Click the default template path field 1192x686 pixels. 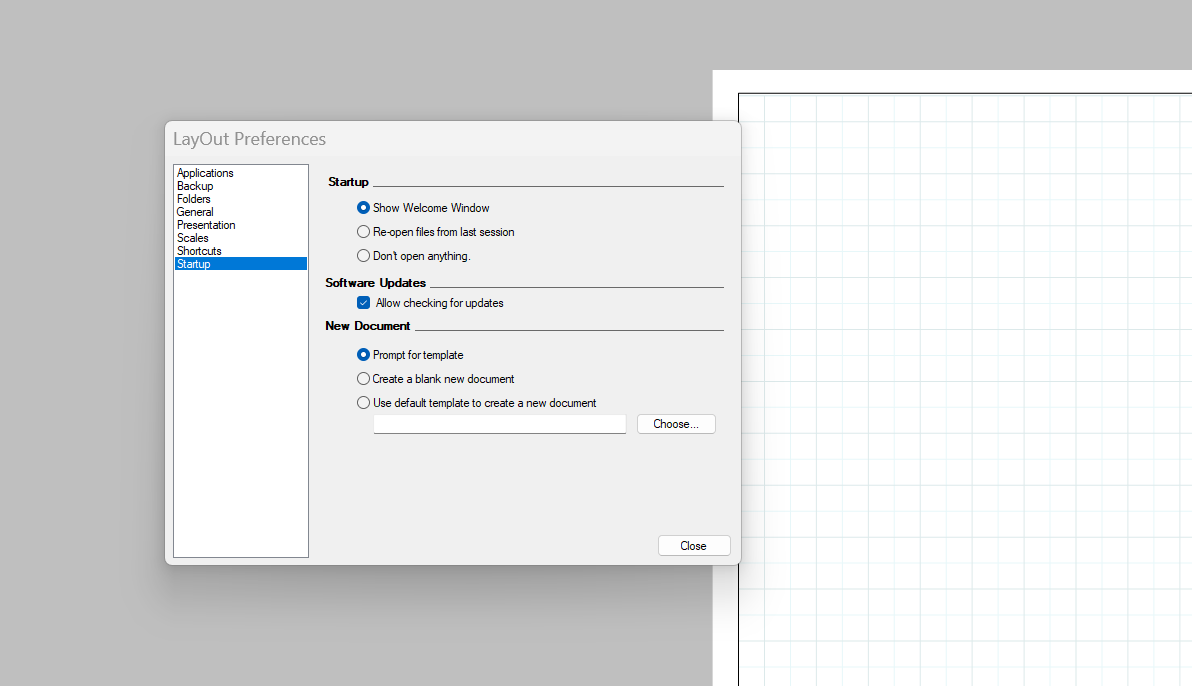point(499,424)
